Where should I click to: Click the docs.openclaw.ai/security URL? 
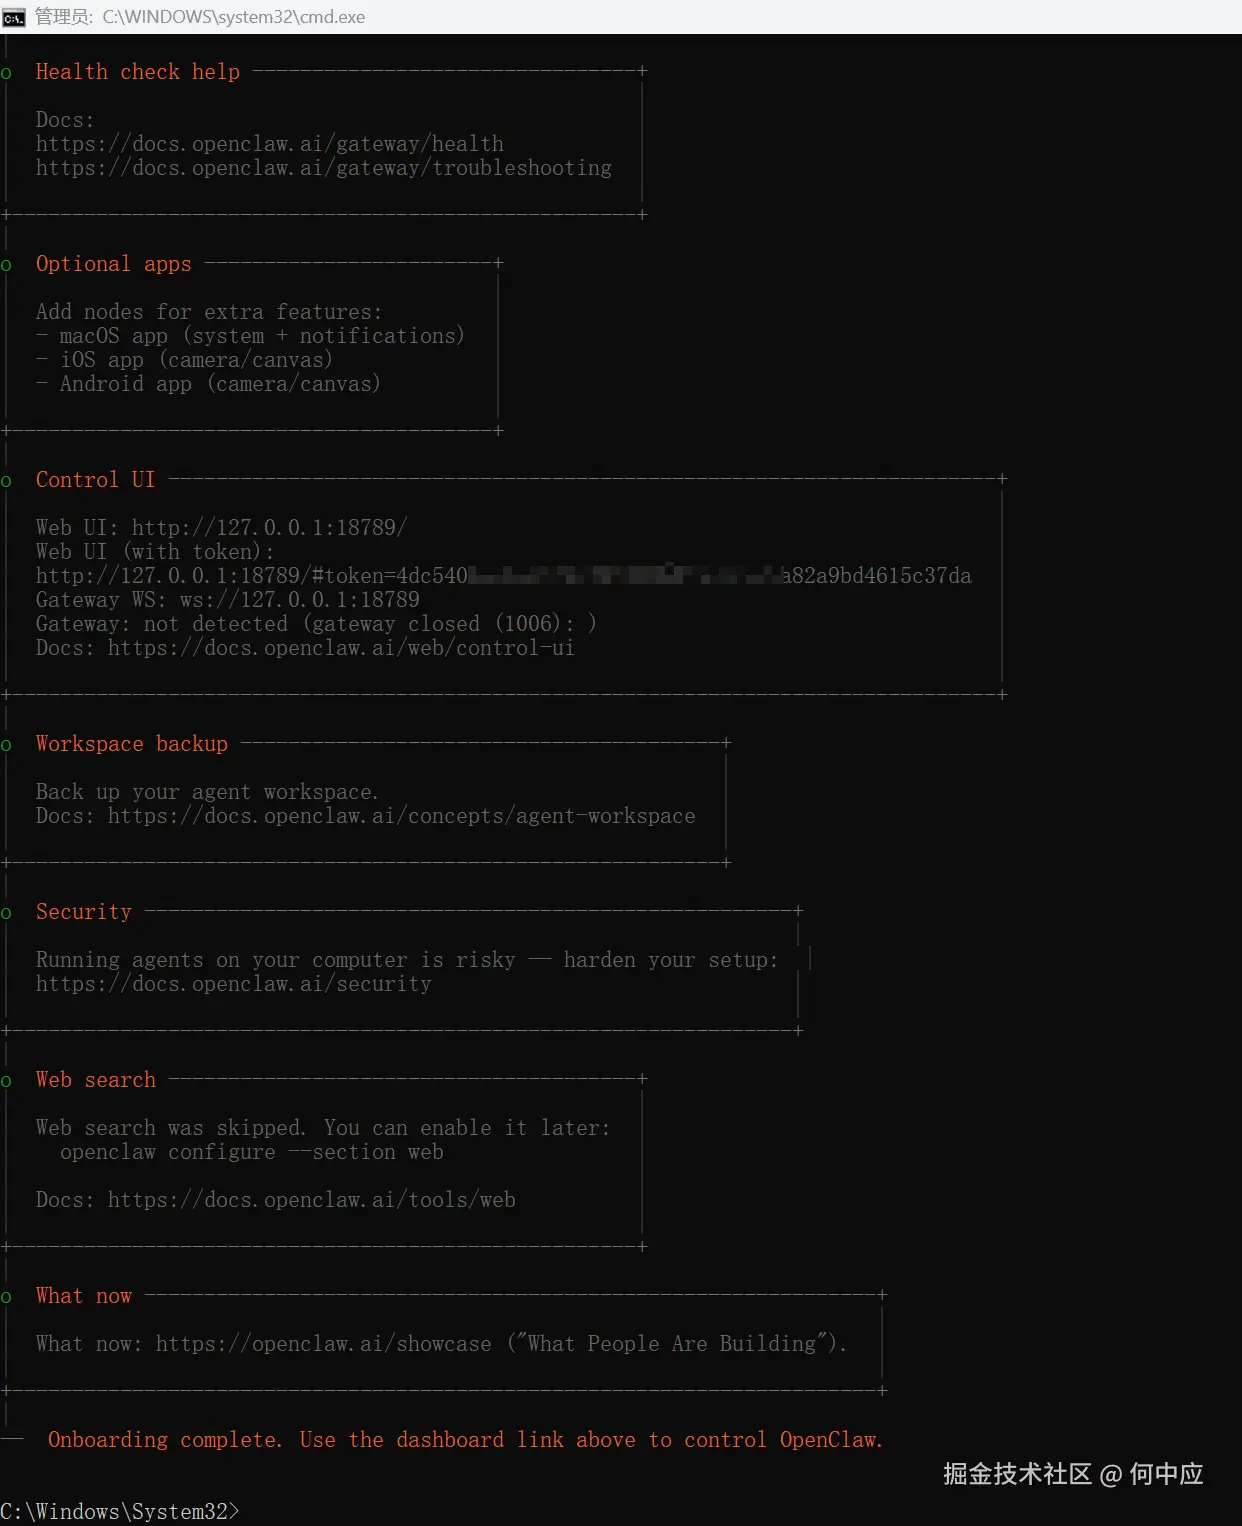(234, 984)
